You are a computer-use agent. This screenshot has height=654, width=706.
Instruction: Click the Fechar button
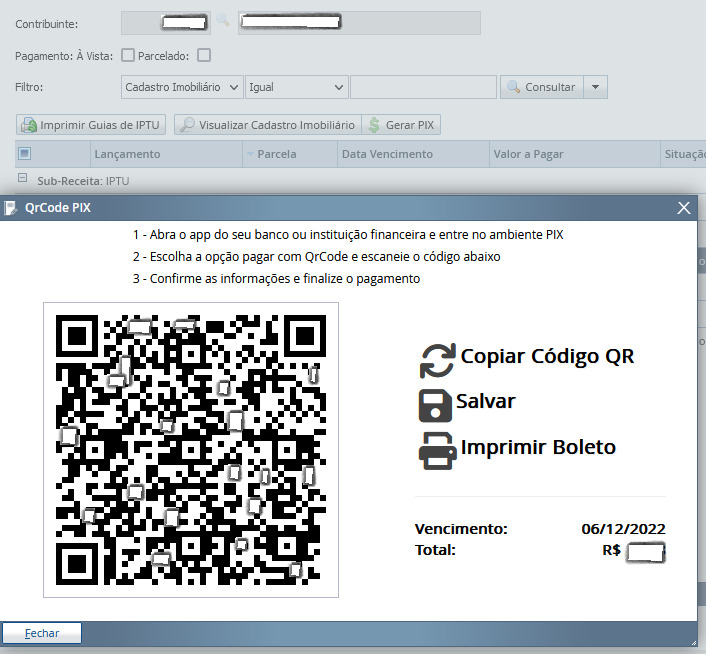[42, 633]
